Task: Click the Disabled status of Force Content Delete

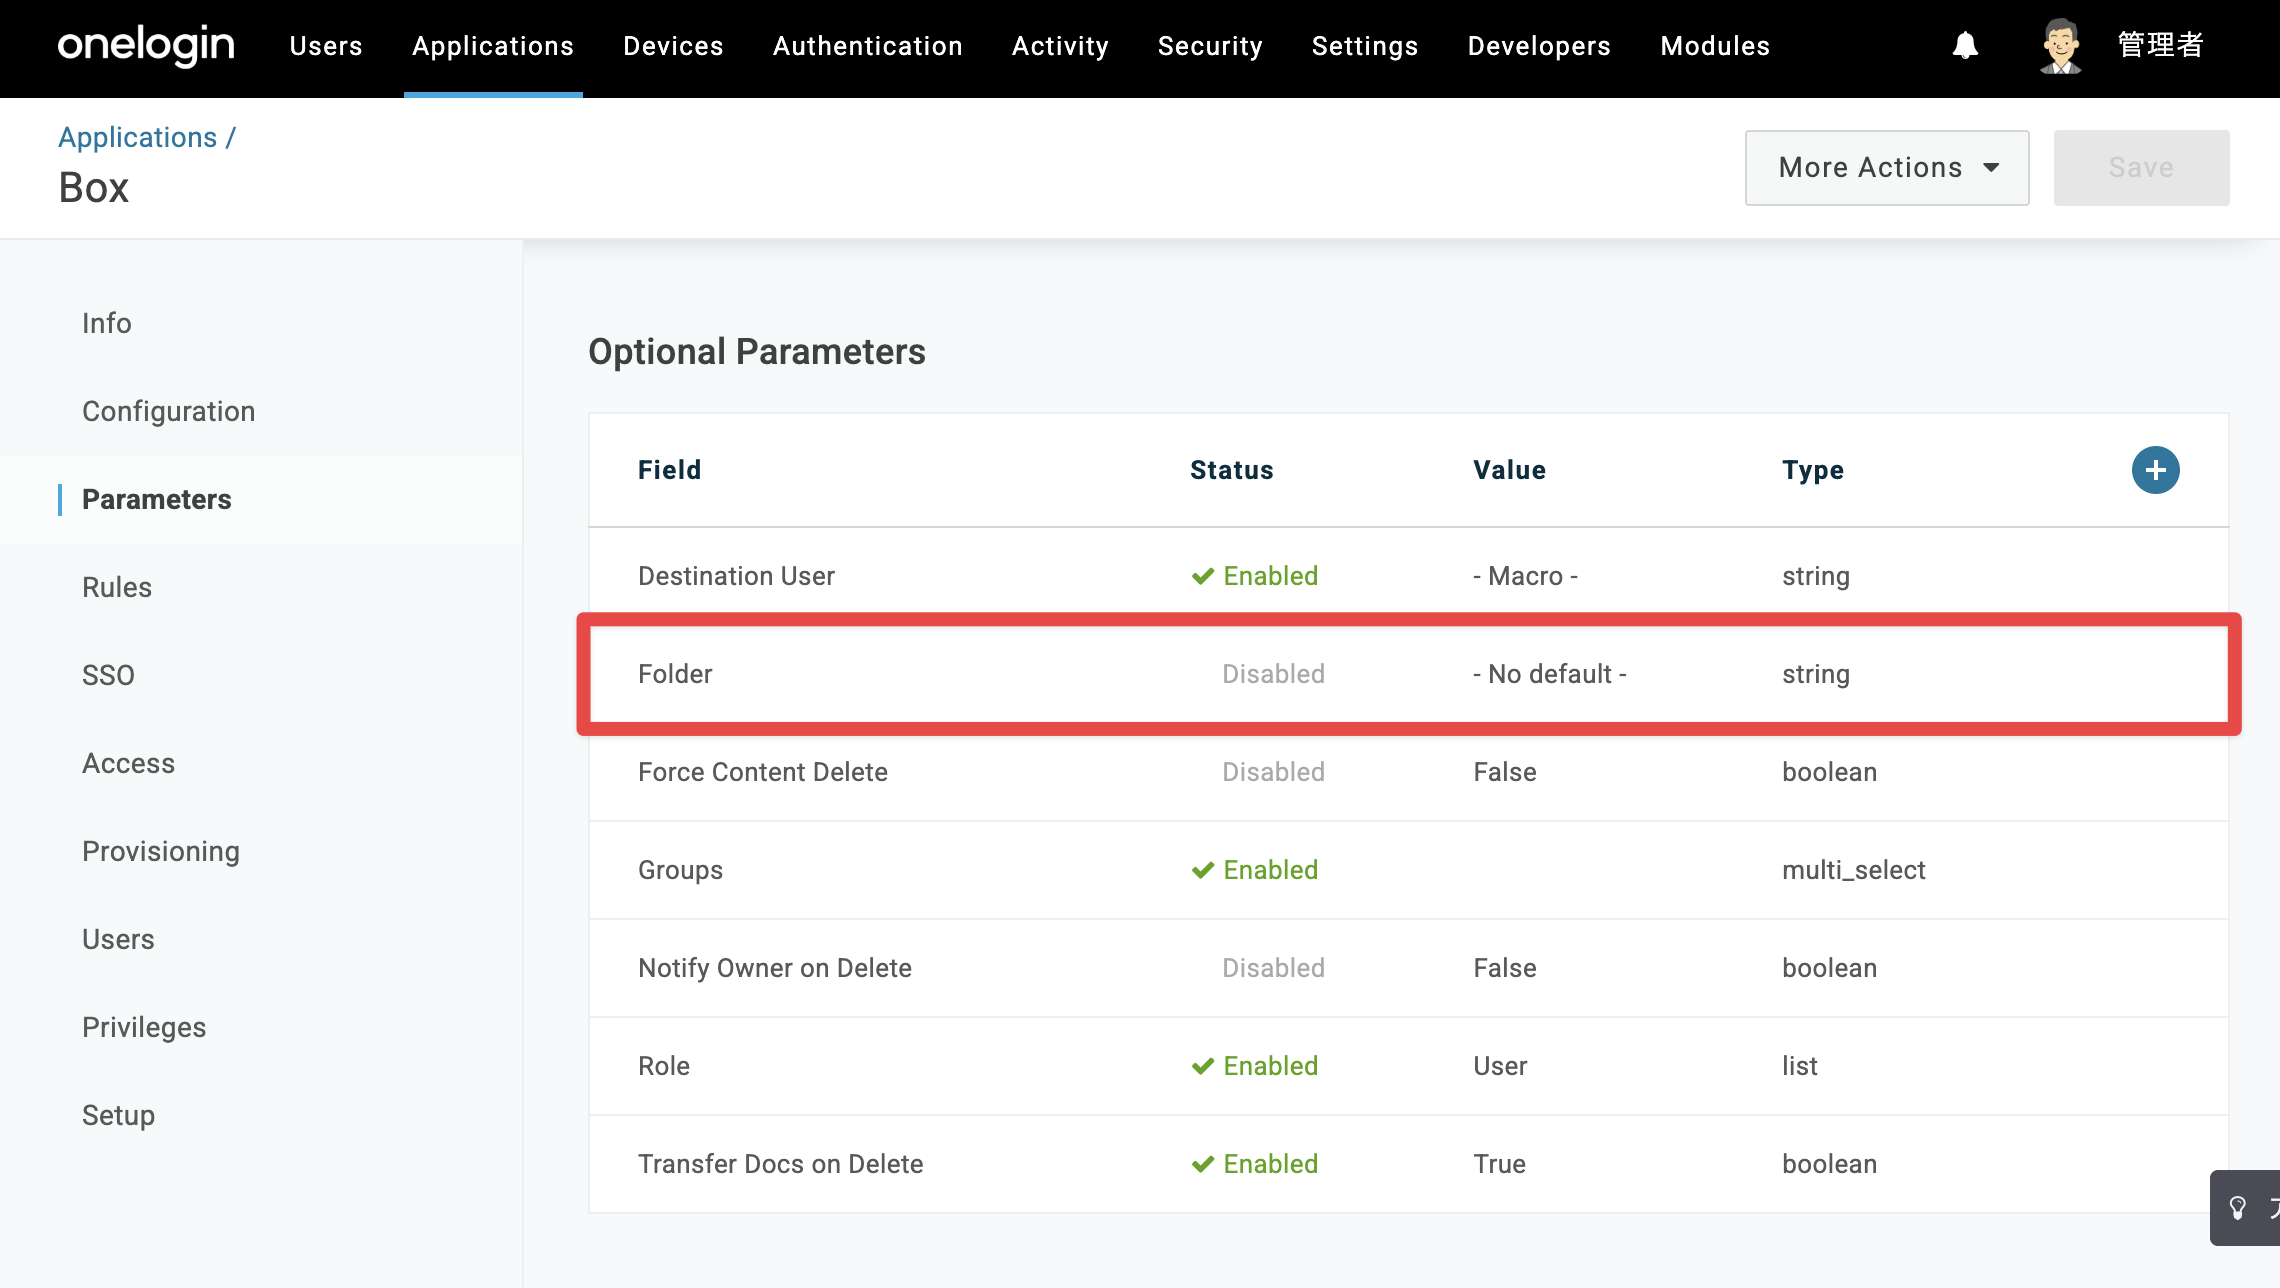Action: [x=1273, y=772]
